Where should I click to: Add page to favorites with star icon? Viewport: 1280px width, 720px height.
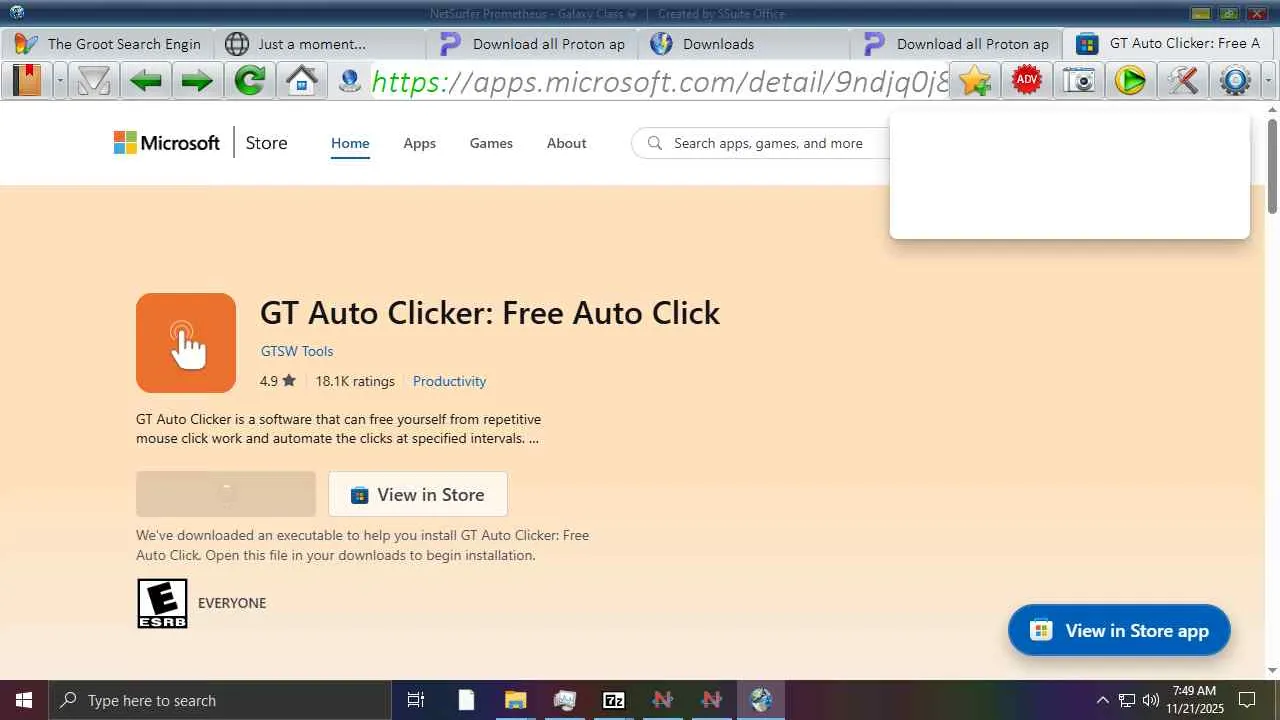click(x=975, y=80)
